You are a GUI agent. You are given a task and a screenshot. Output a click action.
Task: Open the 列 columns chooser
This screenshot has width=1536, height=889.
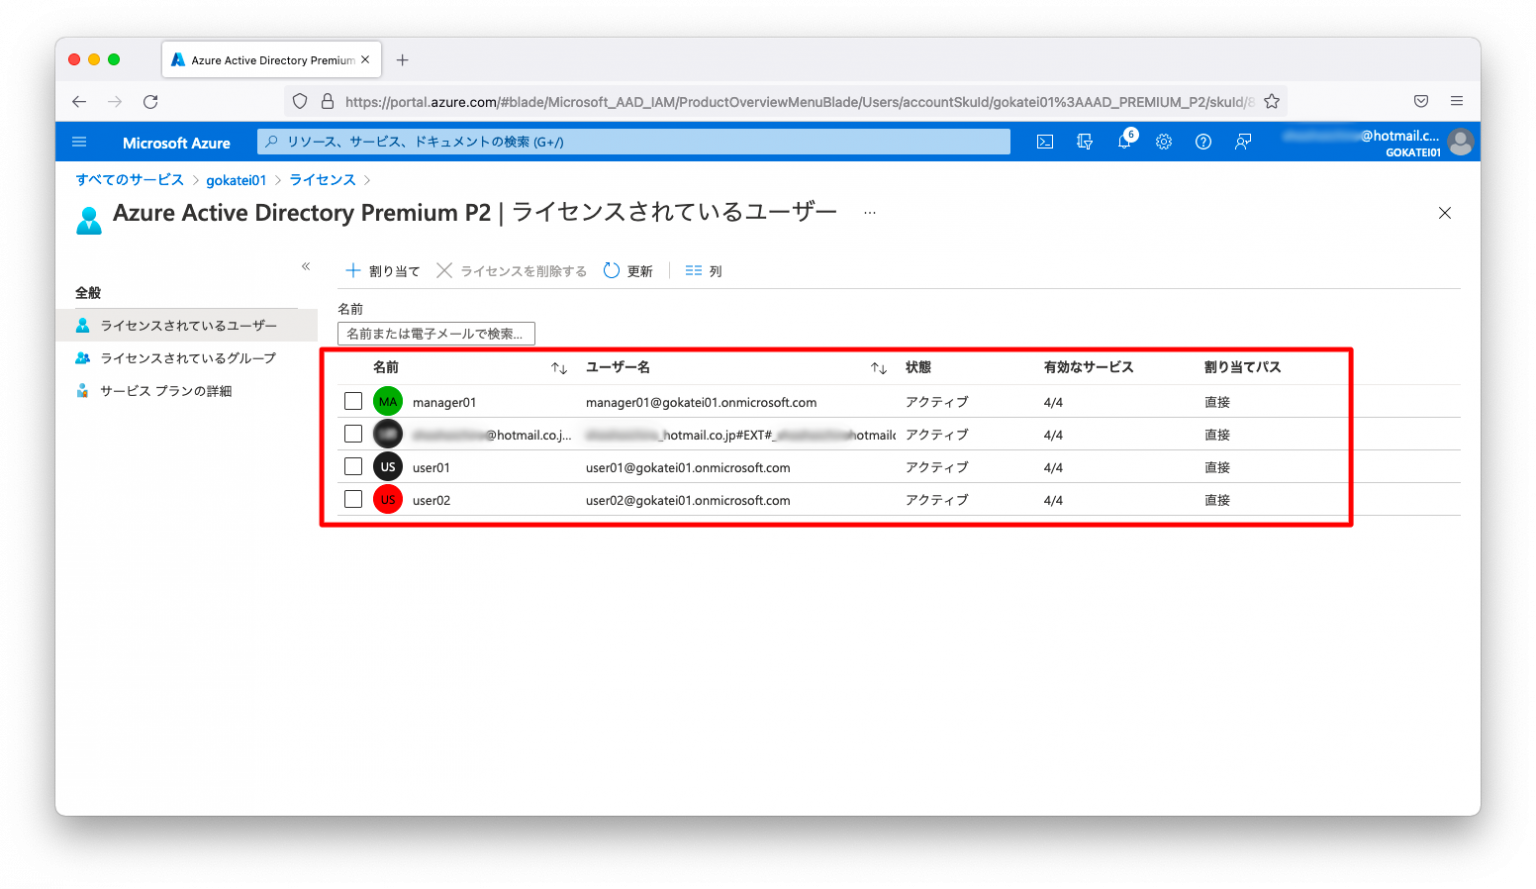point(703,270)
